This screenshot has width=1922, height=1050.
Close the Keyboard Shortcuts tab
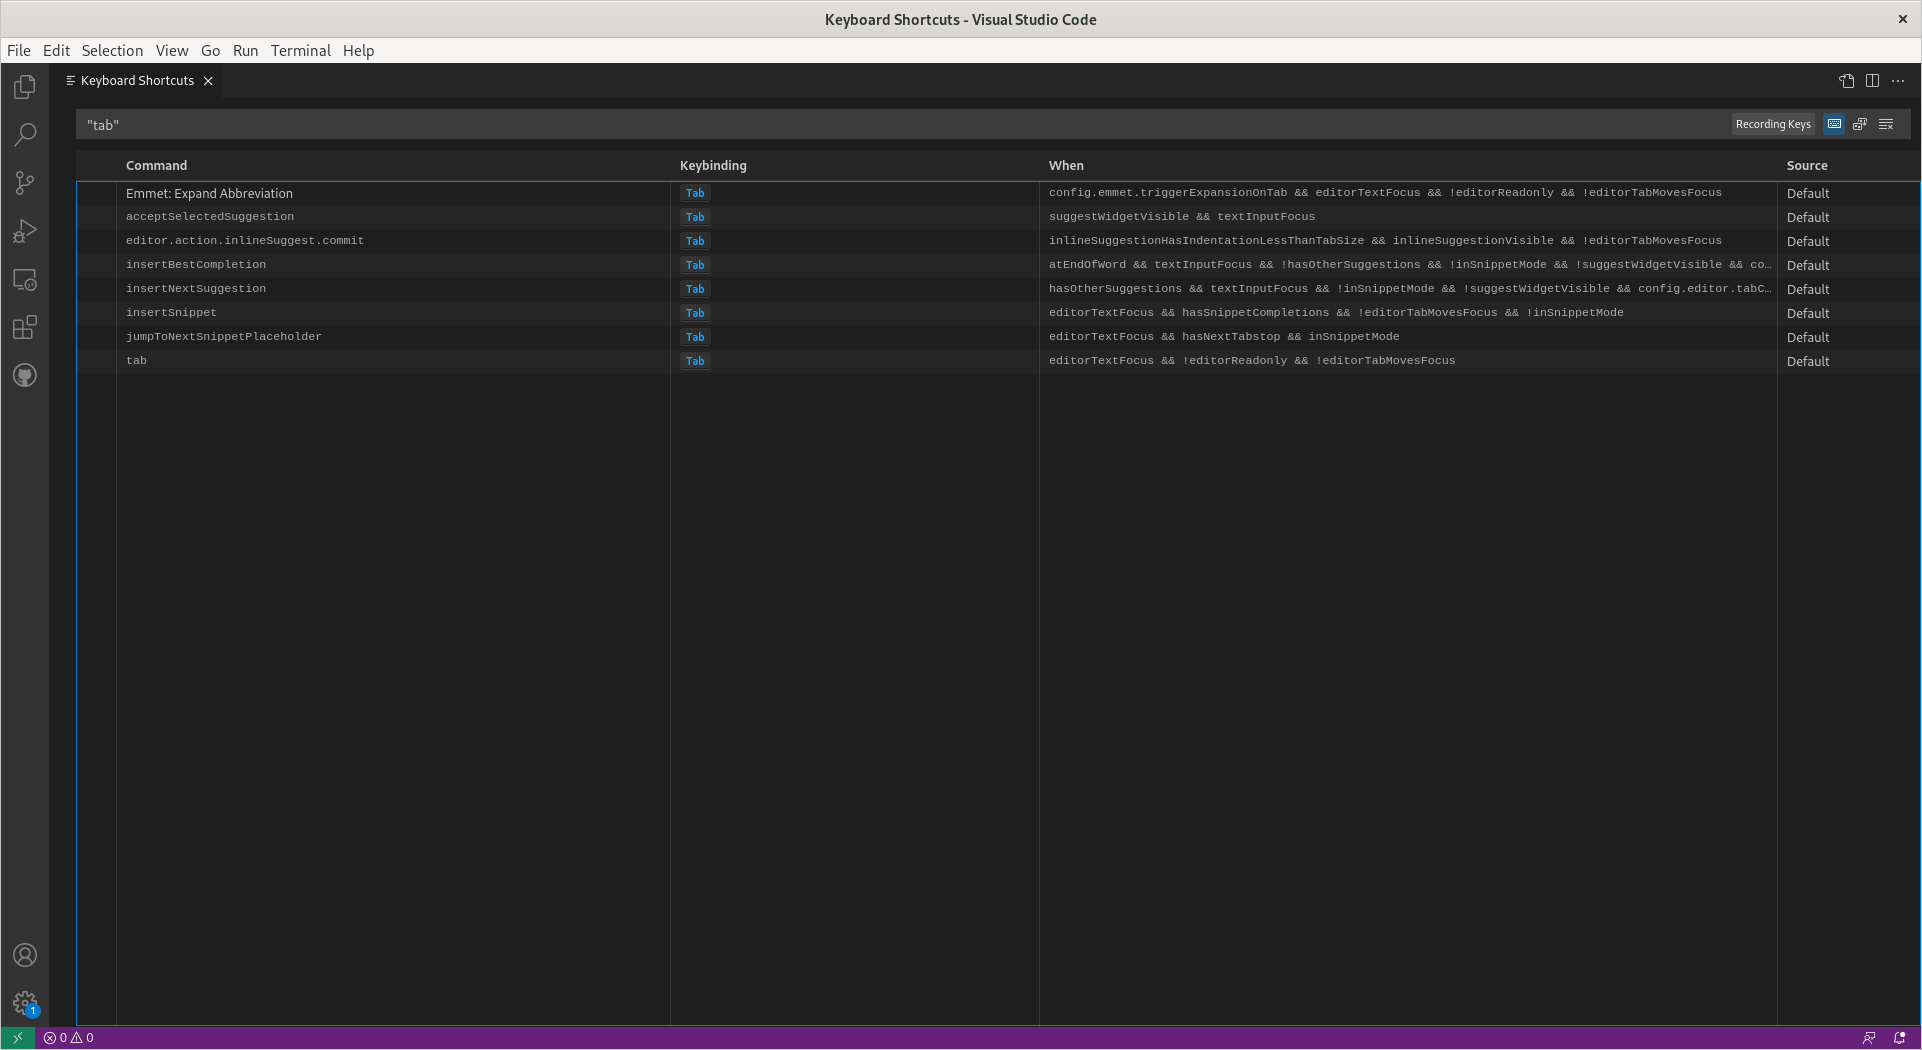point(208,81)
